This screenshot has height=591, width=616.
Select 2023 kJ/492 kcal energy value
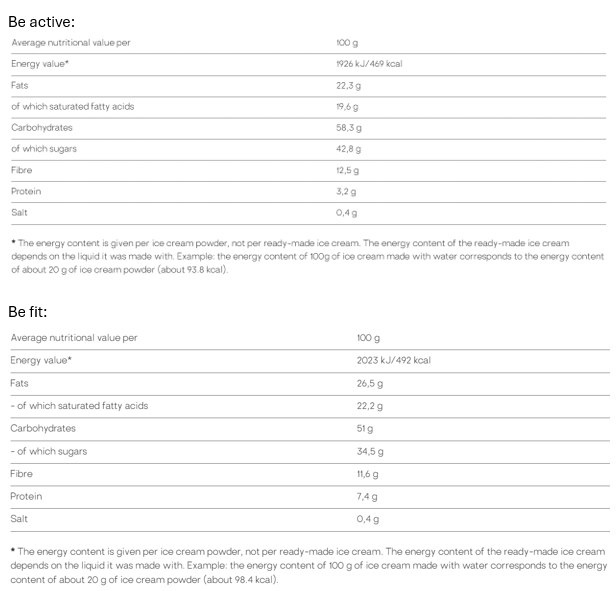click(393, 360)
